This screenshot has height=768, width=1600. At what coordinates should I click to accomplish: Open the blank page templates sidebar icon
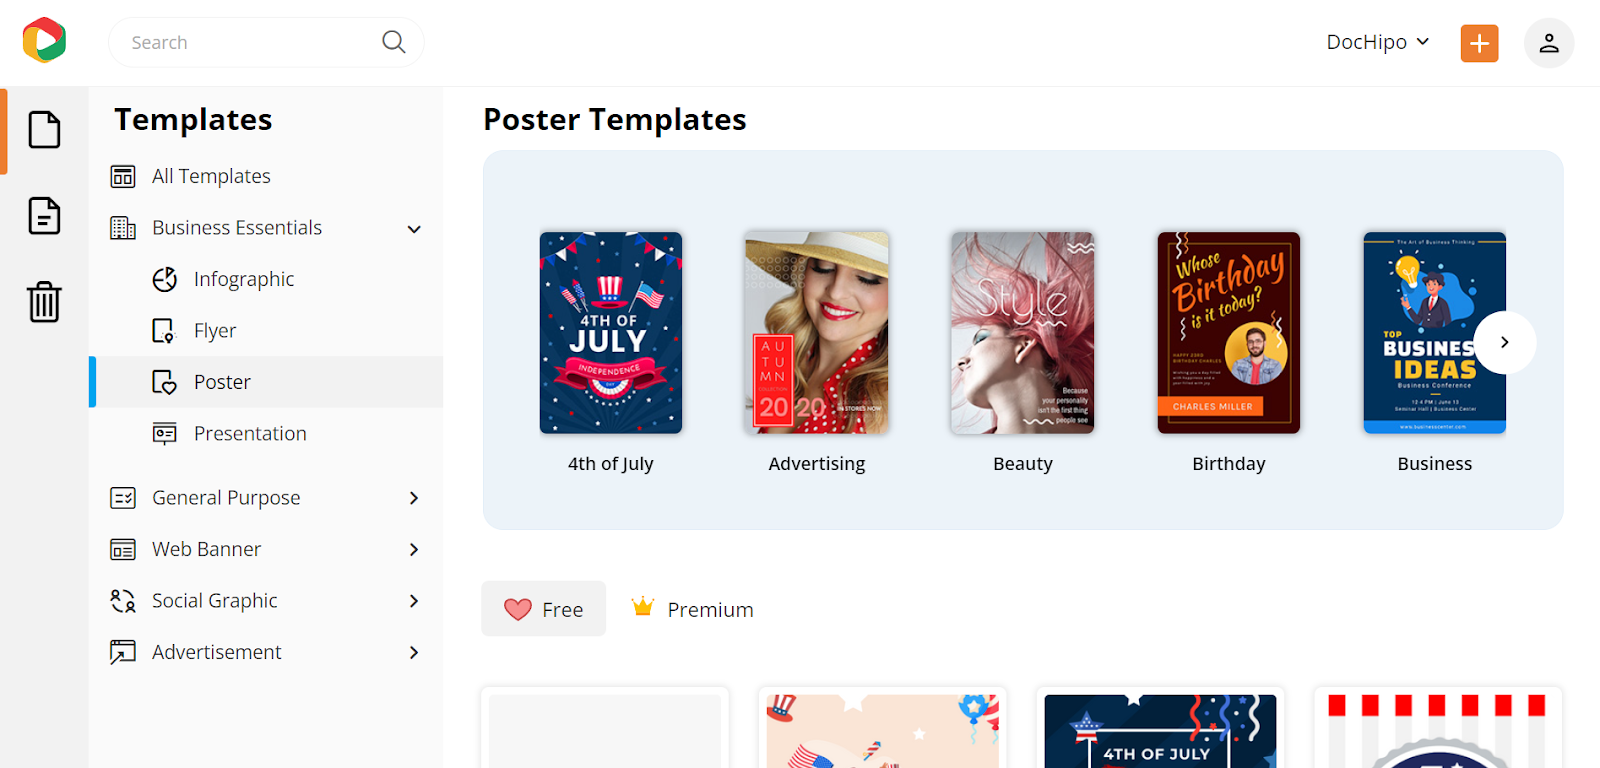(x=44, y=130)
